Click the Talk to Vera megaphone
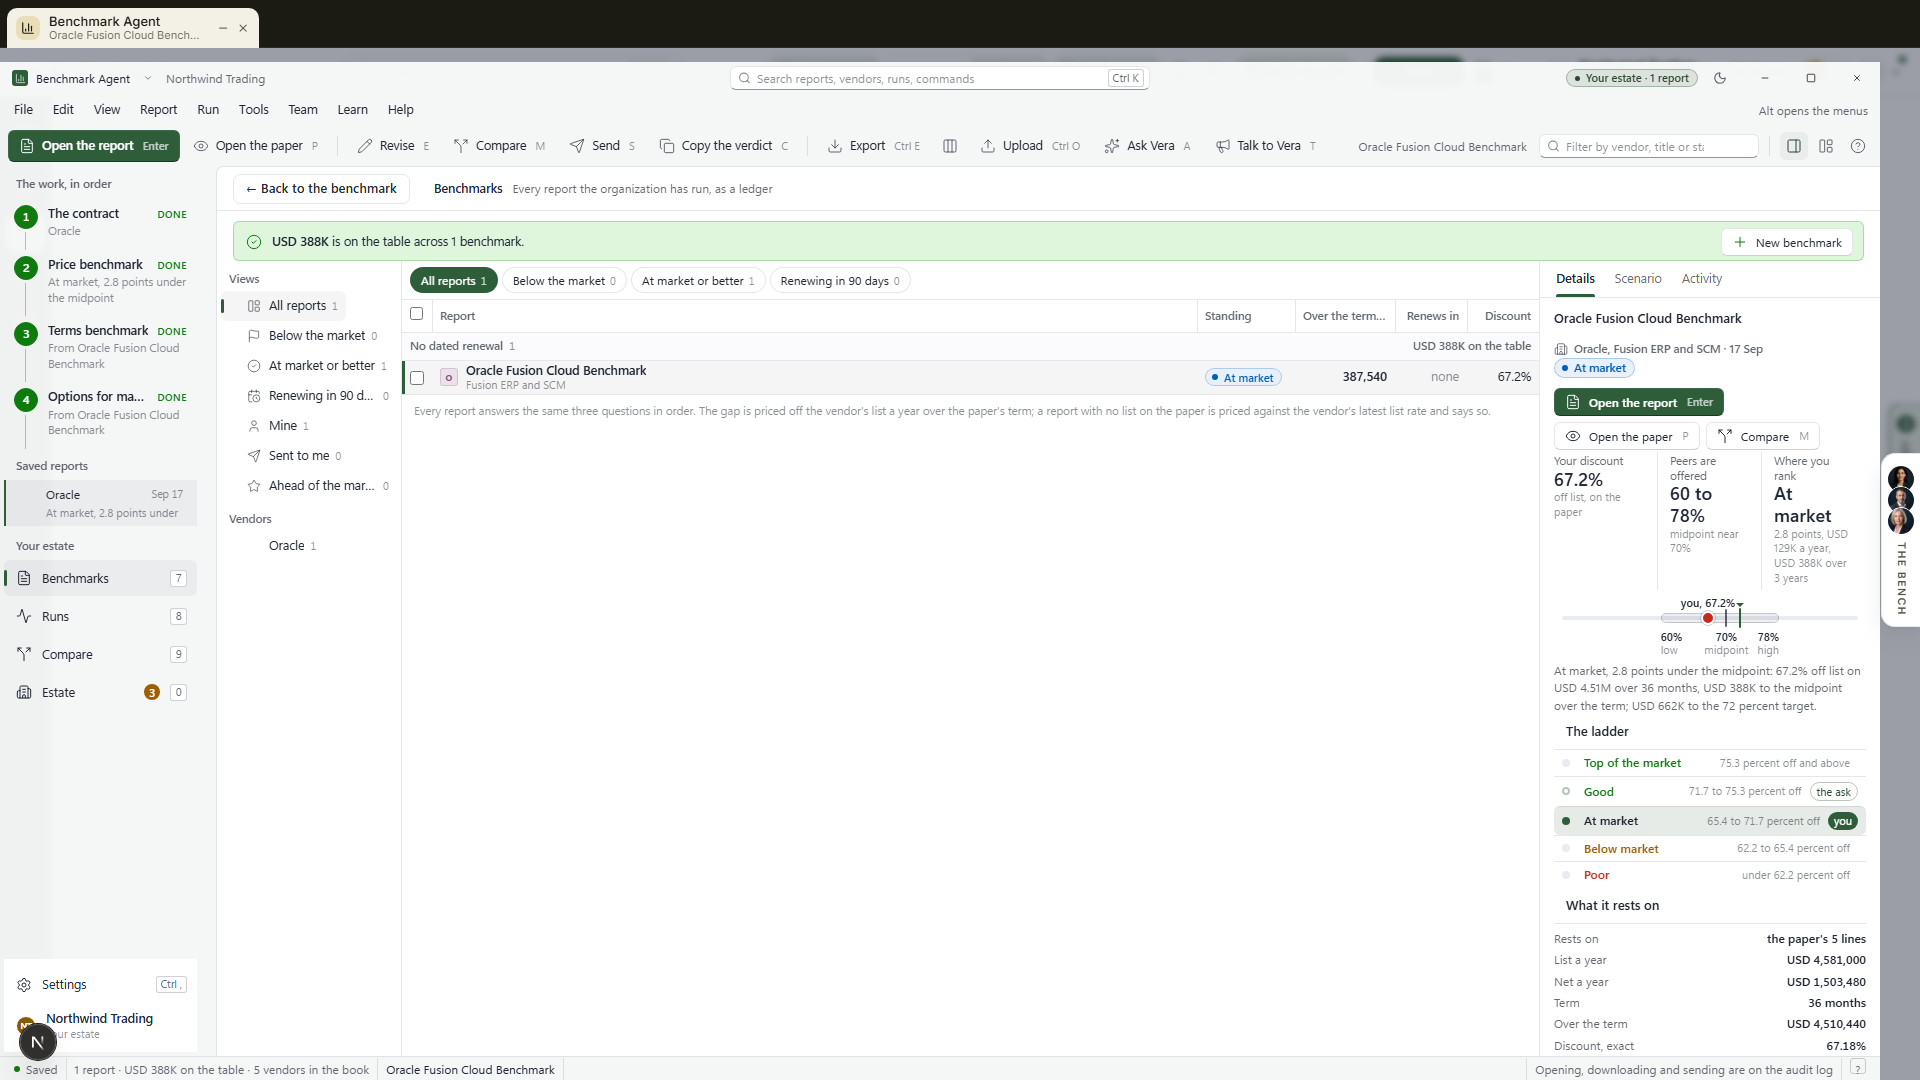 pyautogui.click(x=1265, y=146)
